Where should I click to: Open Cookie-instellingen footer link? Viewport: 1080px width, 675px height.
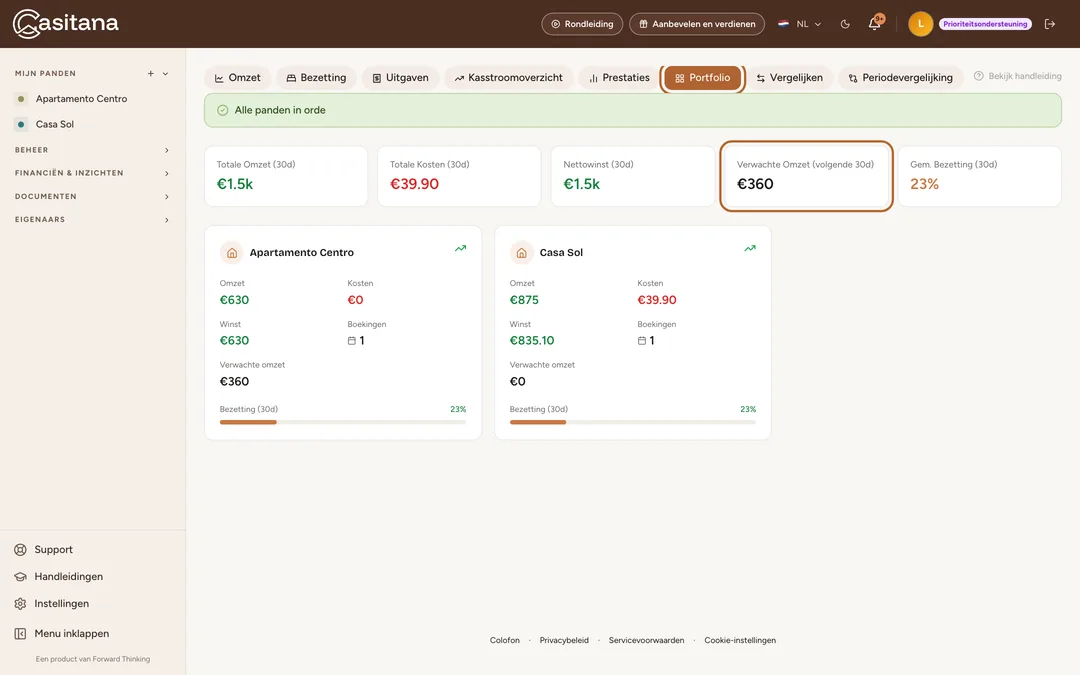coord(740,641)
